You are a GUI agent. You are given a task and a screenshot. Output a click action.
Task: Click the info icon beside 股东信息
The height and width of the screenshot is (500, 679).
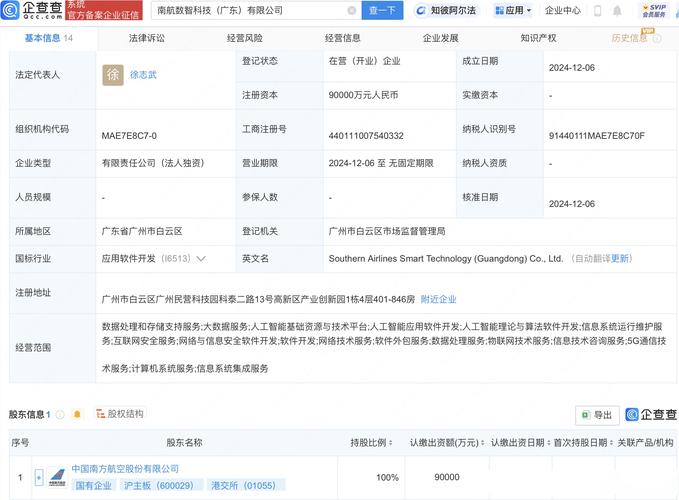tap(60, 415)
